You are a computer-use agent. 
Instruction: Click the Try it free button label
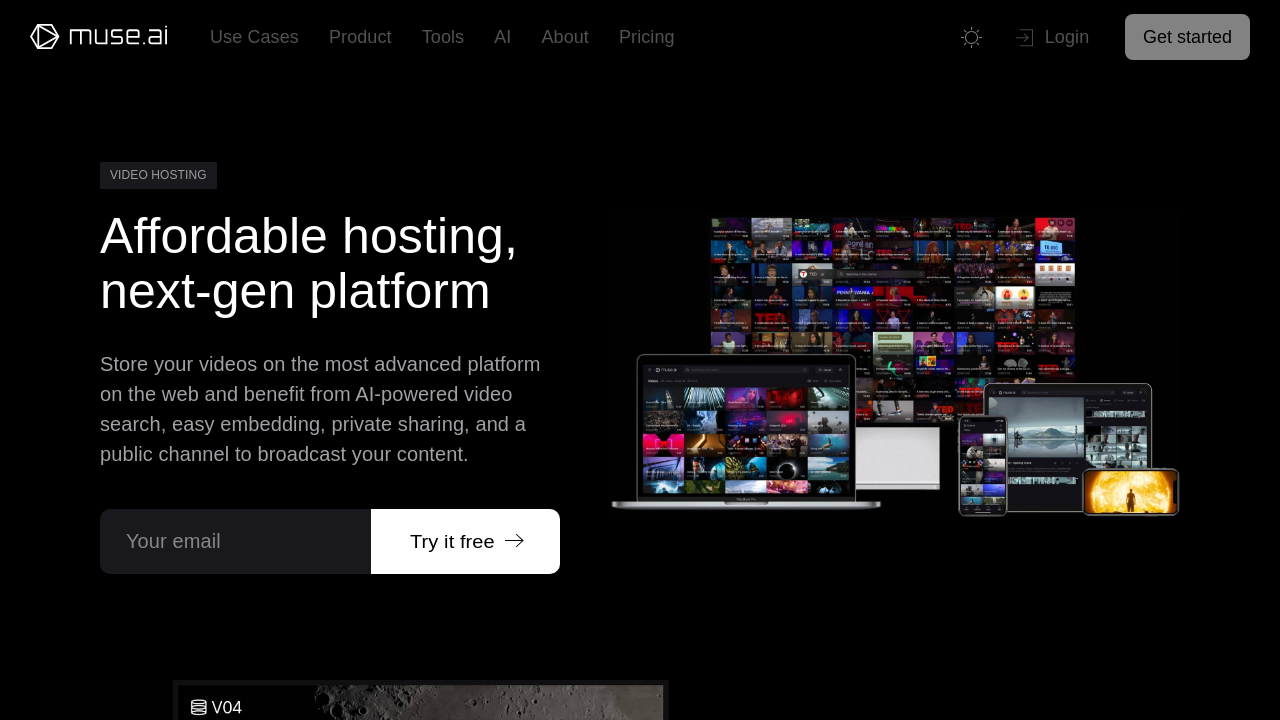[452, 542]
